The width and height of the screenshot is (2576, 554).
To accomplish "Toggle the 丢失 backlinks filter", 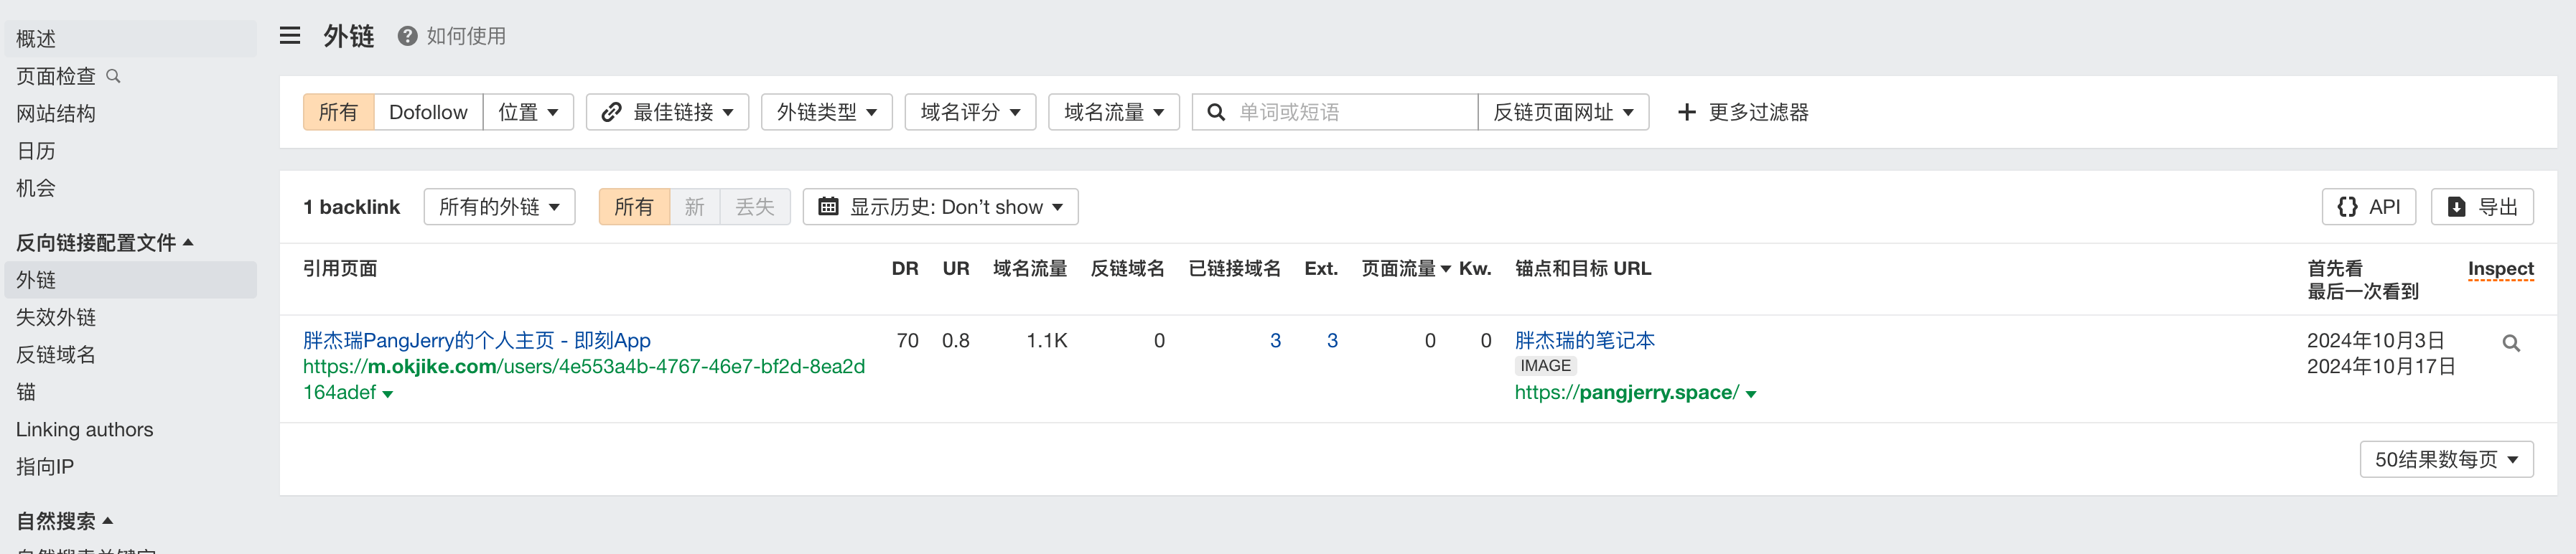I will point(755,207).
